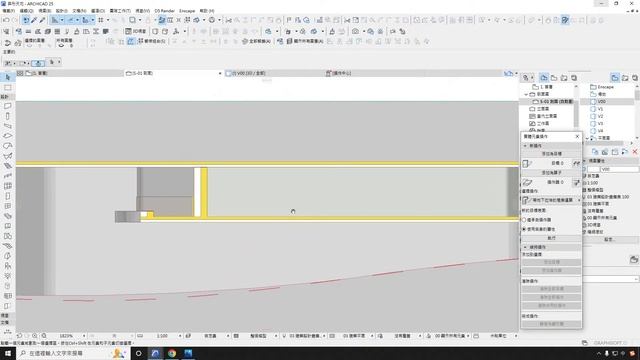Click the scissors Trim icon
This screenshot has width=640, height=360.
tap(229, 20)
